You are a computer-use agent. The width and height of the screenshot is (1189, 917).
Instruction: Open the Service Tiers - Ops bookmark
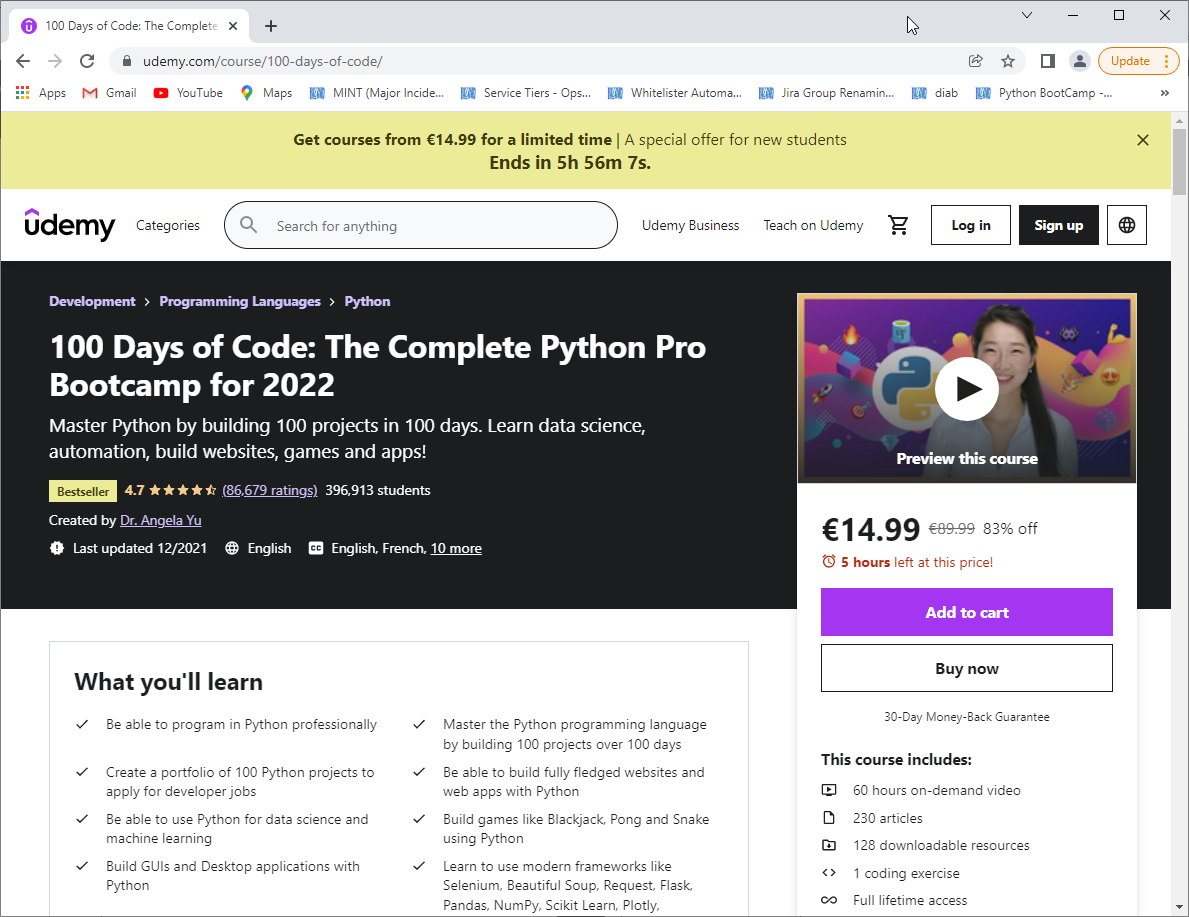(x=526, y=93)
